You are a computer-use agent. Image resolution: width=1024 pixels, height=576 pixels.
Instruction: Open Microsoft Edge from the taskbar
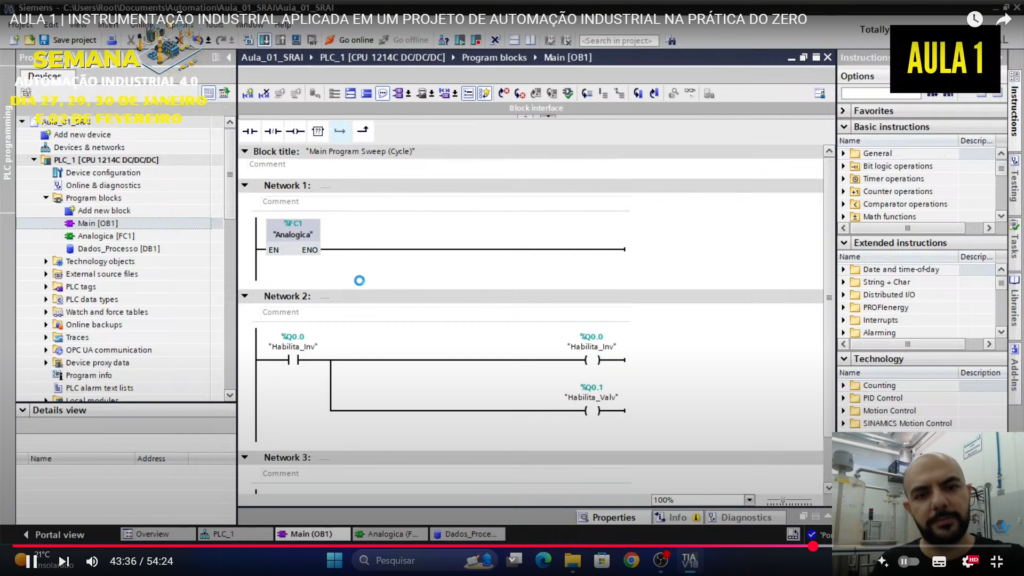[x=543, y=560]
